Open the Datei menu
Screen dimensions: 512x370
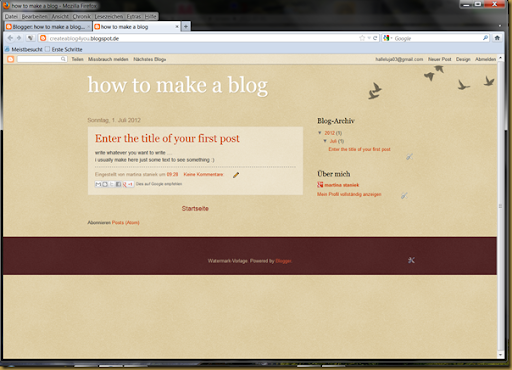pos(11,16)
